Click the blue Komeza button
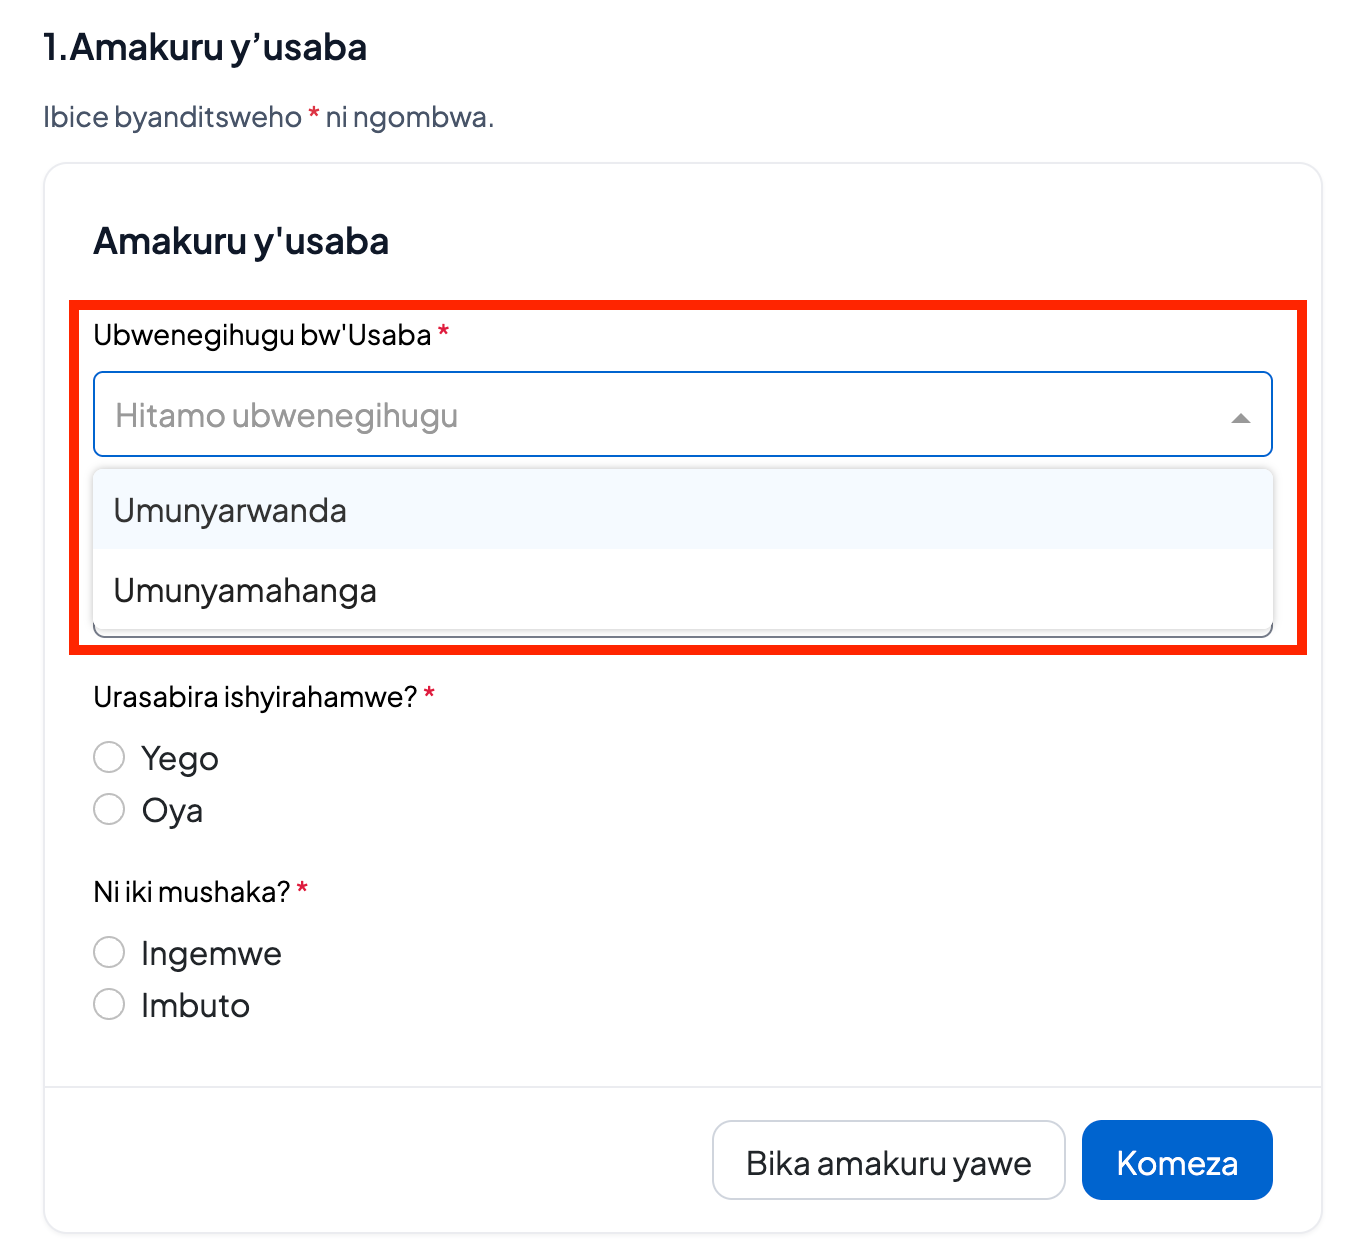Viewport: 1366px width, 1246px height. (x=1177, y=1160)
